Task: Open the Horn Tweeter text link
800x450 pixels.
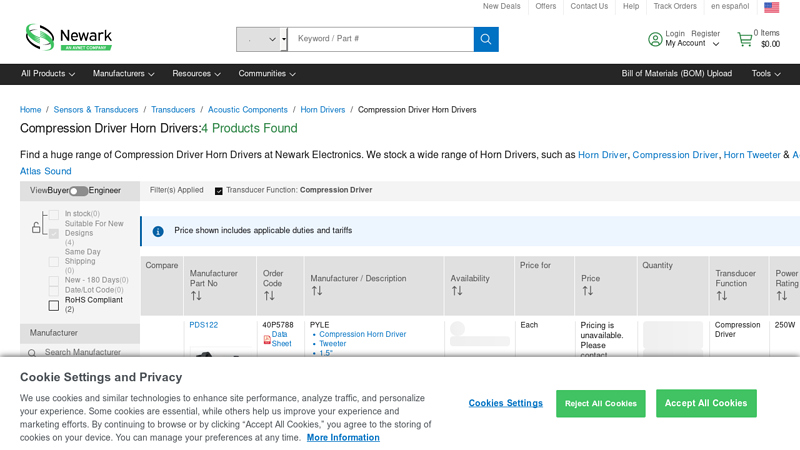Action: [752, 155]
